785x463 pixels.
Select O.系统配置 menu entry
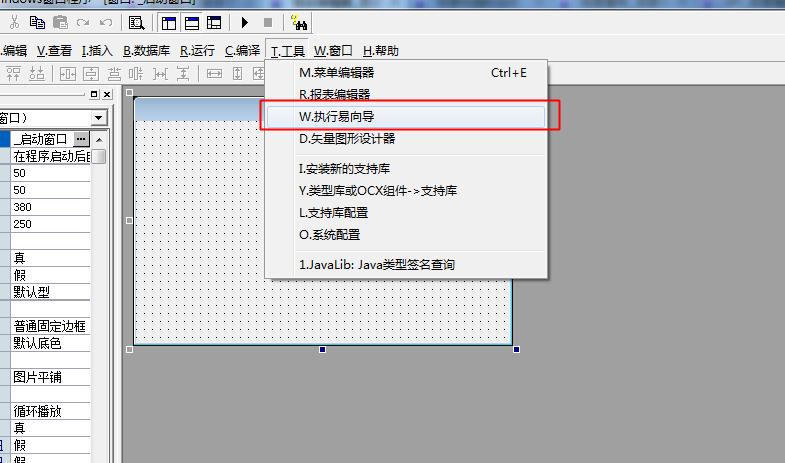pyautogui.click(x=406, y=235)
